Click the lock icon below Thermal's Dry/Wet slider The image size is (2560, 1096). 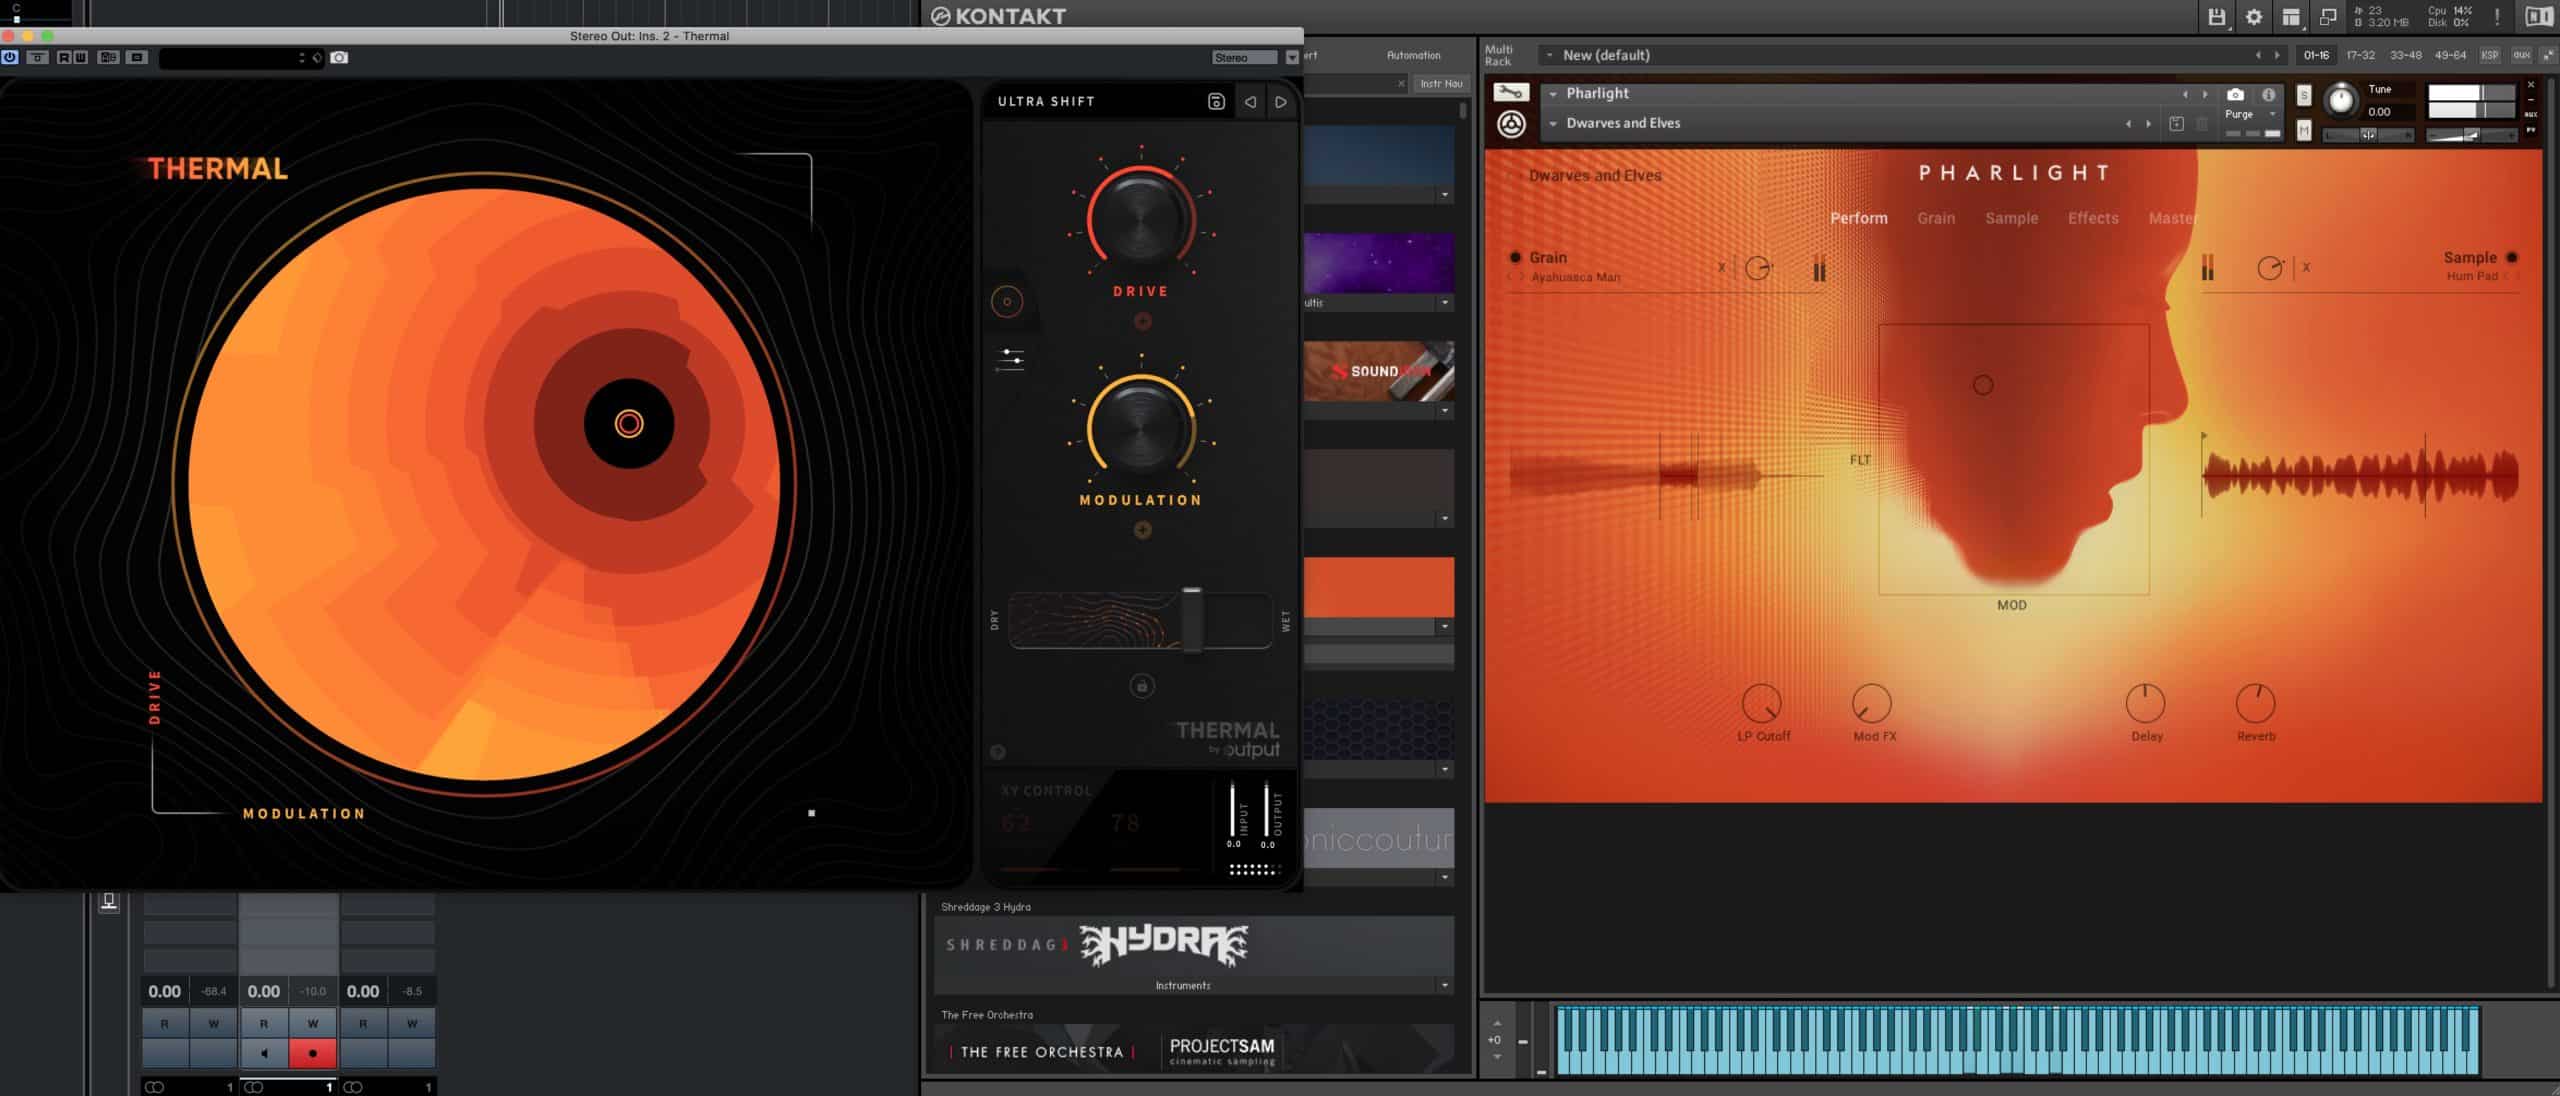(1141, 687)
